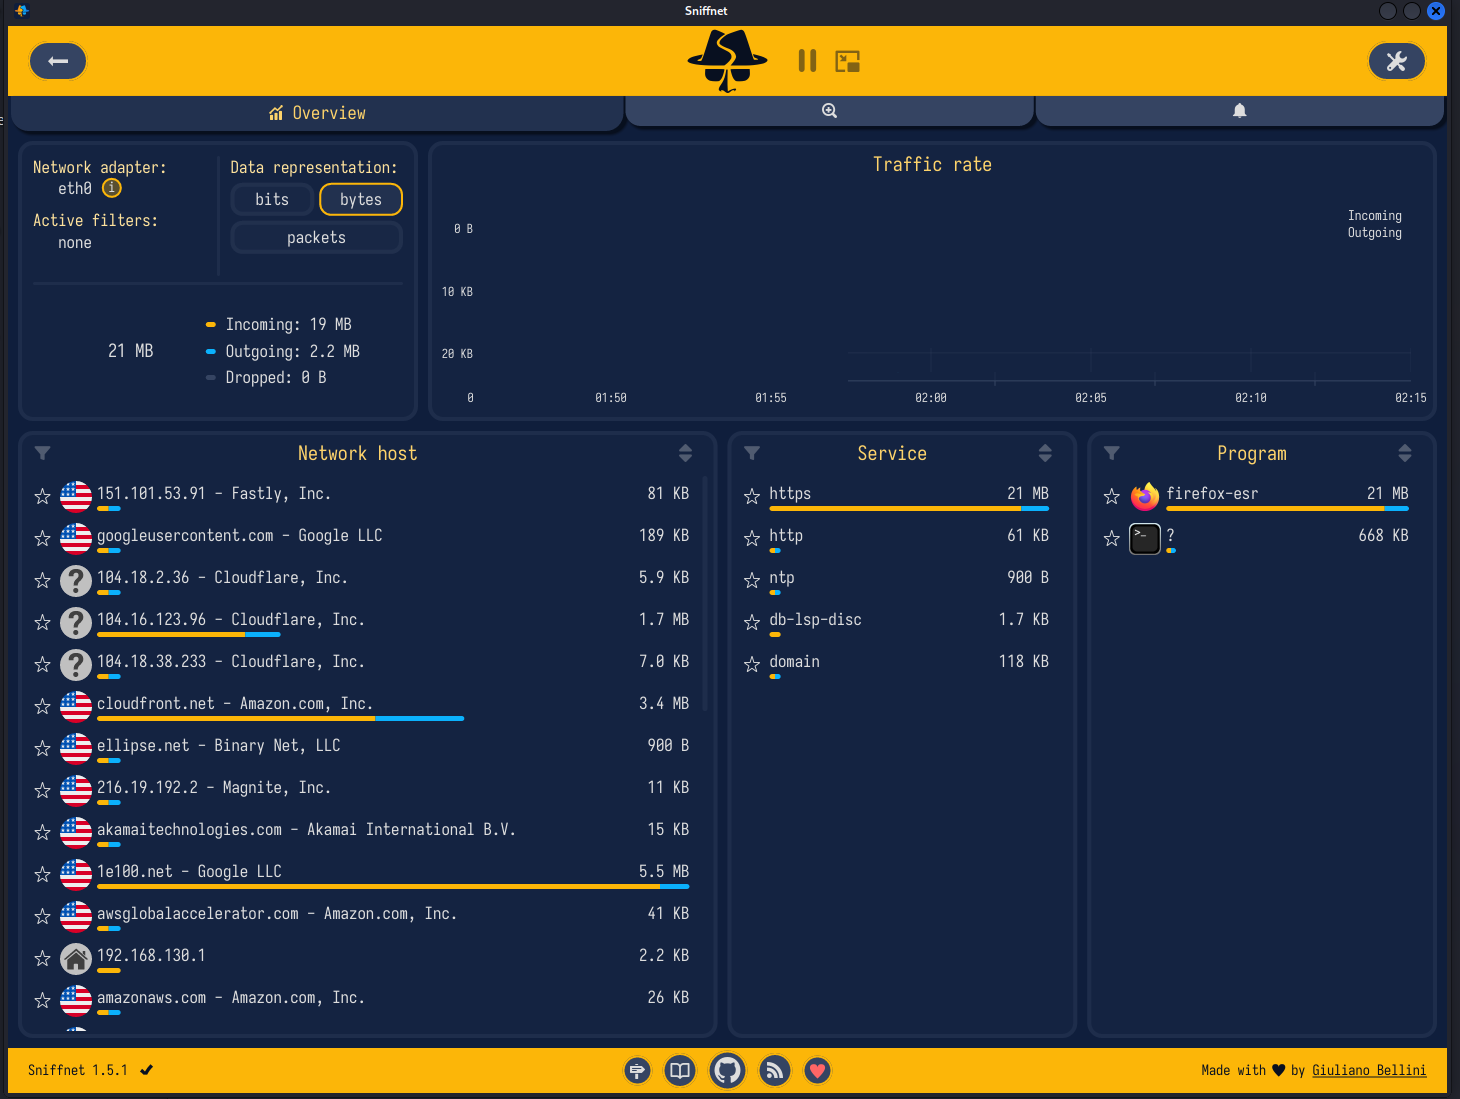This screenshot has width=1460, height=1099.
Task: Click the "Dropped: 0 B" statistic
Action: click(x=276, y=378)
